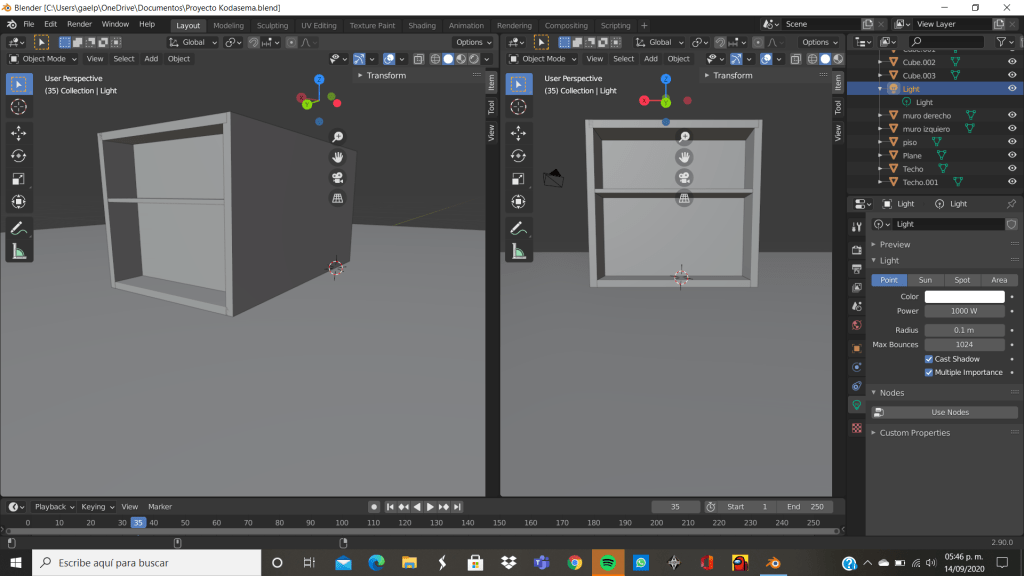The image size is (1024, 576).
Task: Click the Use Nodes button
Action: (949, 412)
